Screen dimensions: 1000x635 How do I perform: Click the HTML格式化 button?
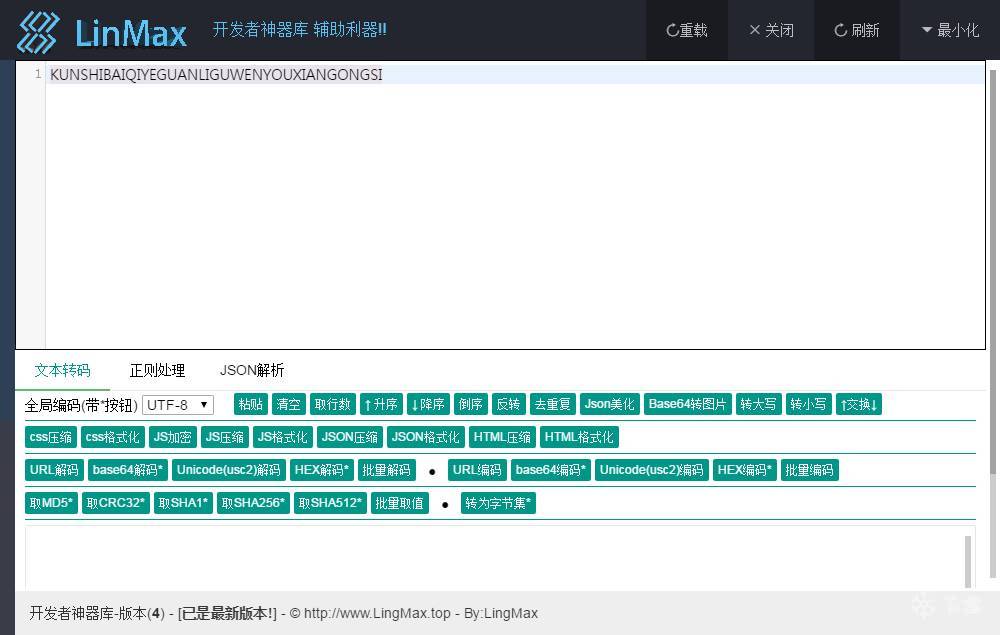click(579, 437)
